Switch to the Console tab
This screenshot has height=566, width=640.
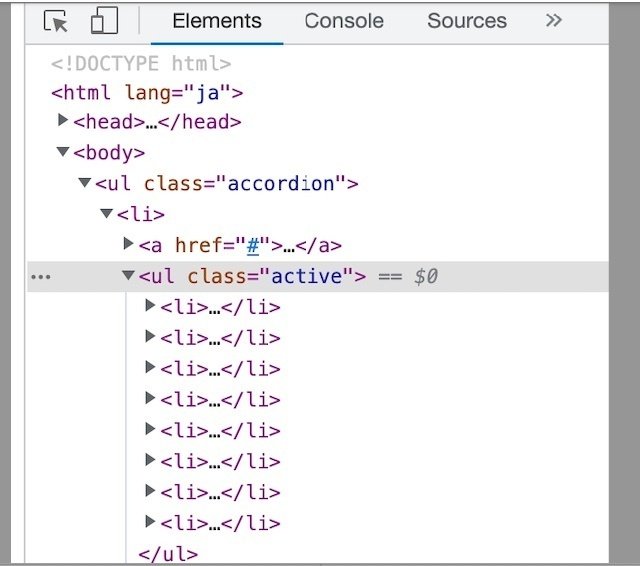coord(344,21)
